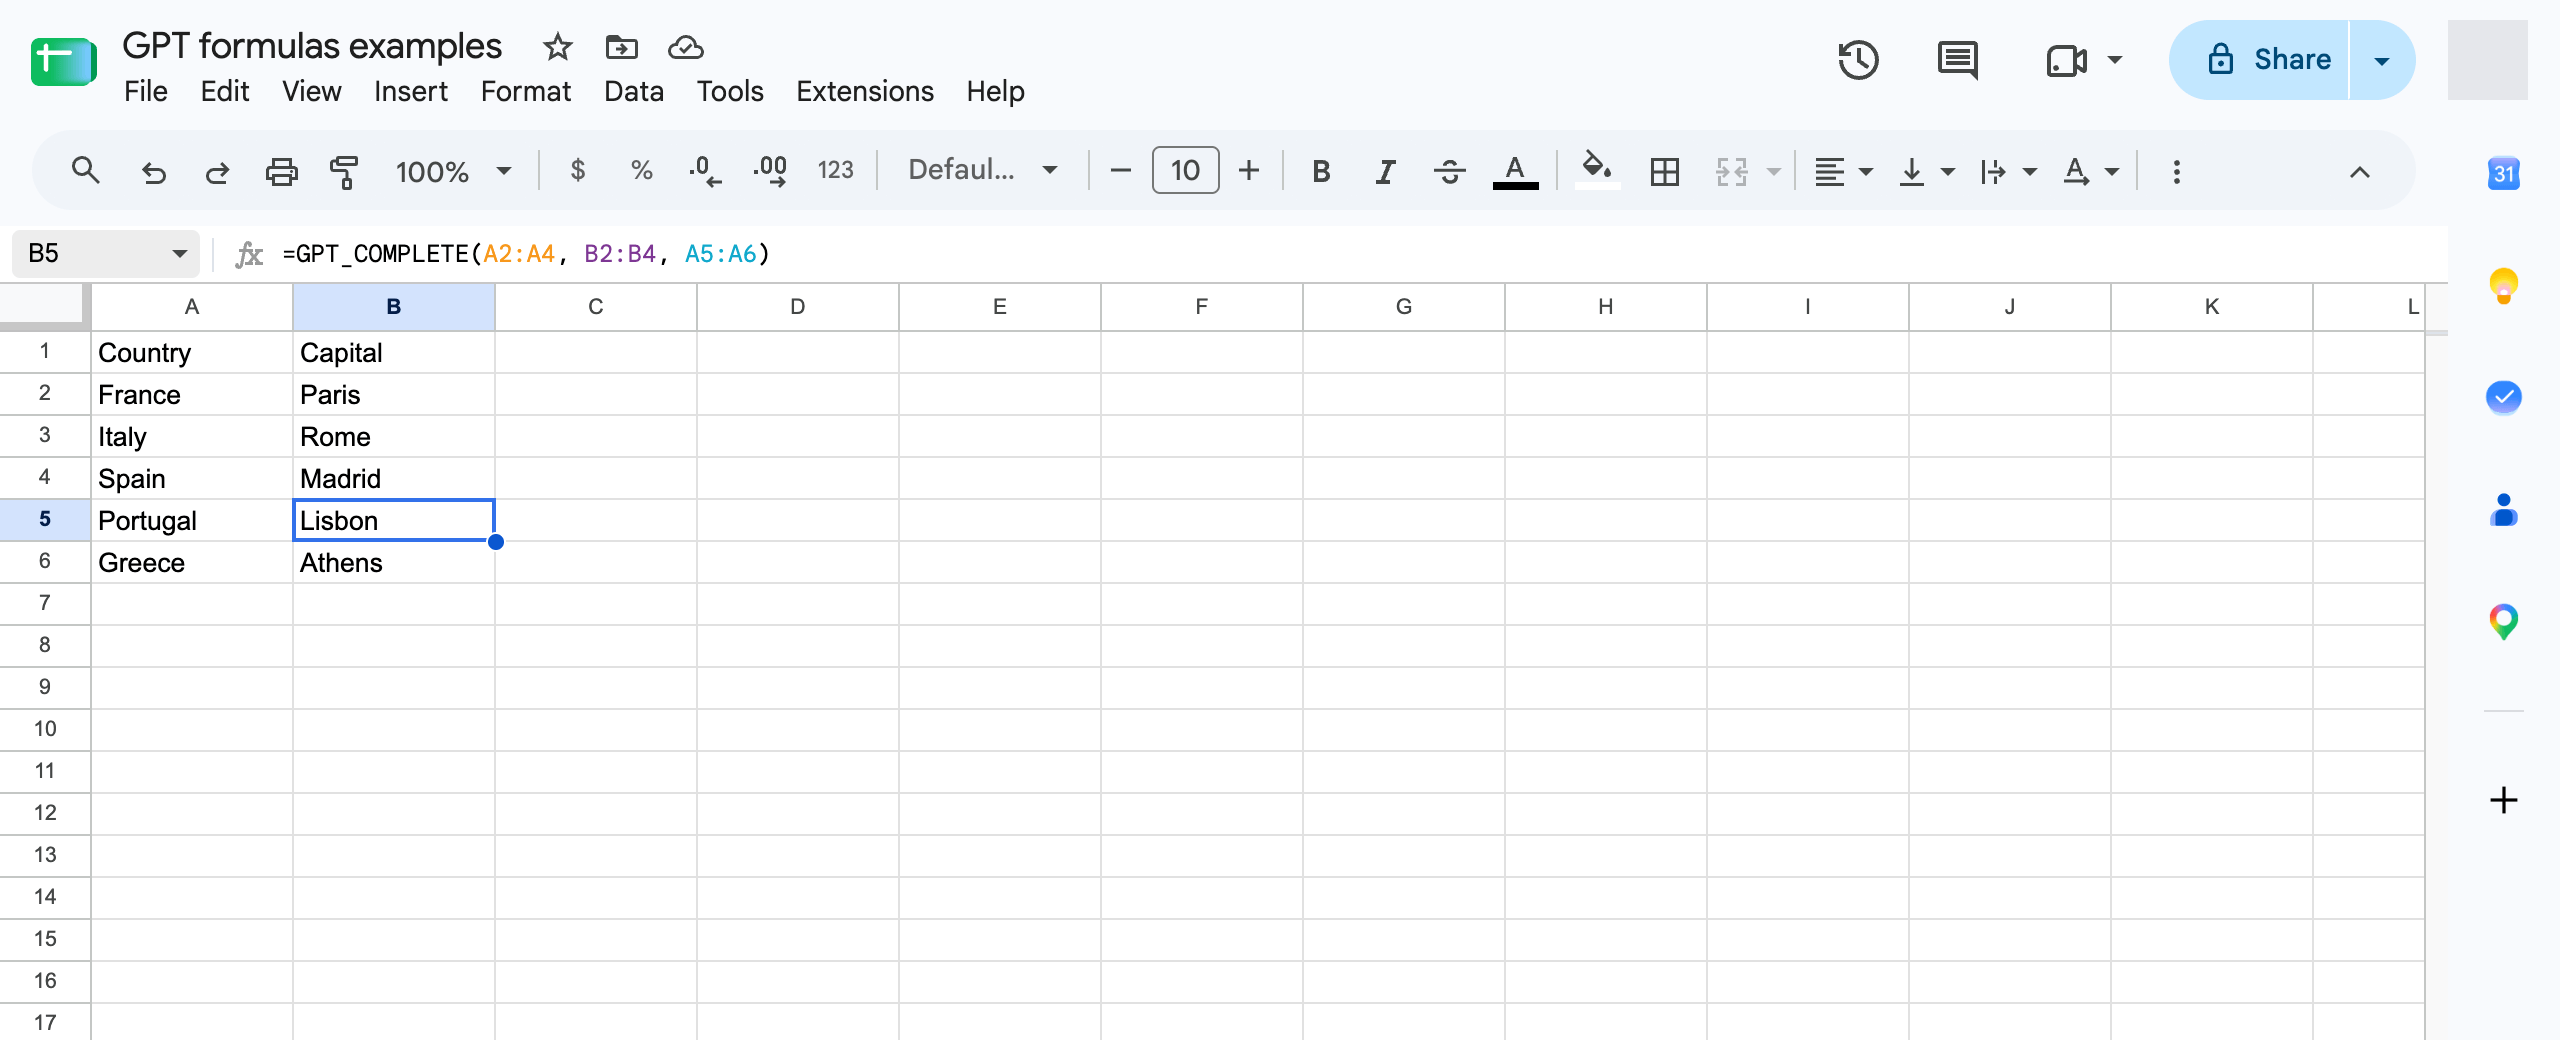Open vertical align dropdown

tap(1926, 172)
